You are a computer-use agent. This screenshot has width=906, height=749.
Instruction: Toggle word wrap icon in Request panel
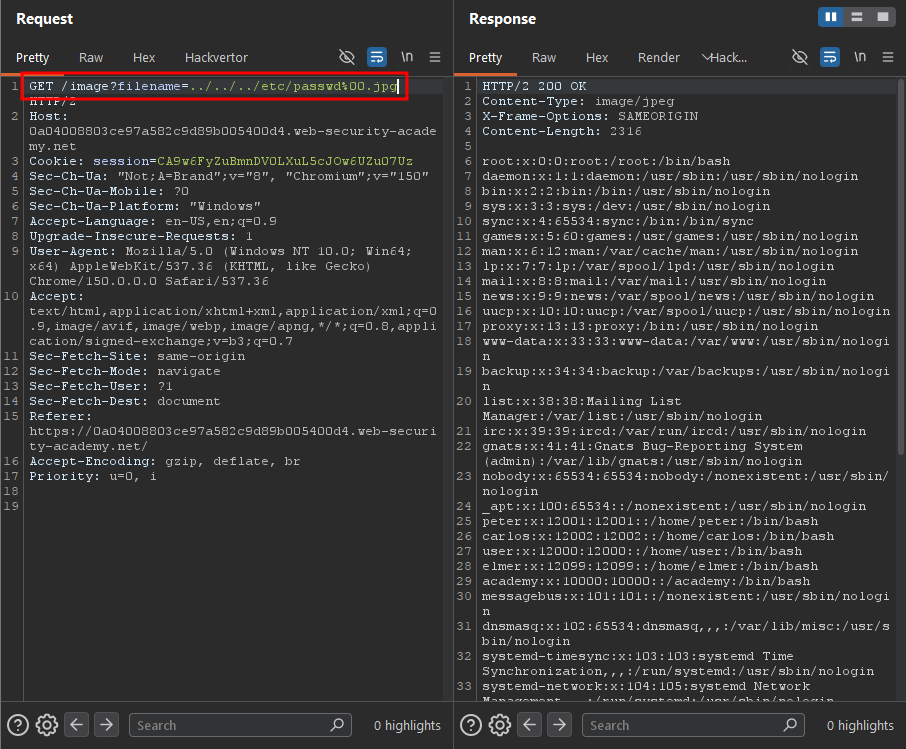click(377, 57)
